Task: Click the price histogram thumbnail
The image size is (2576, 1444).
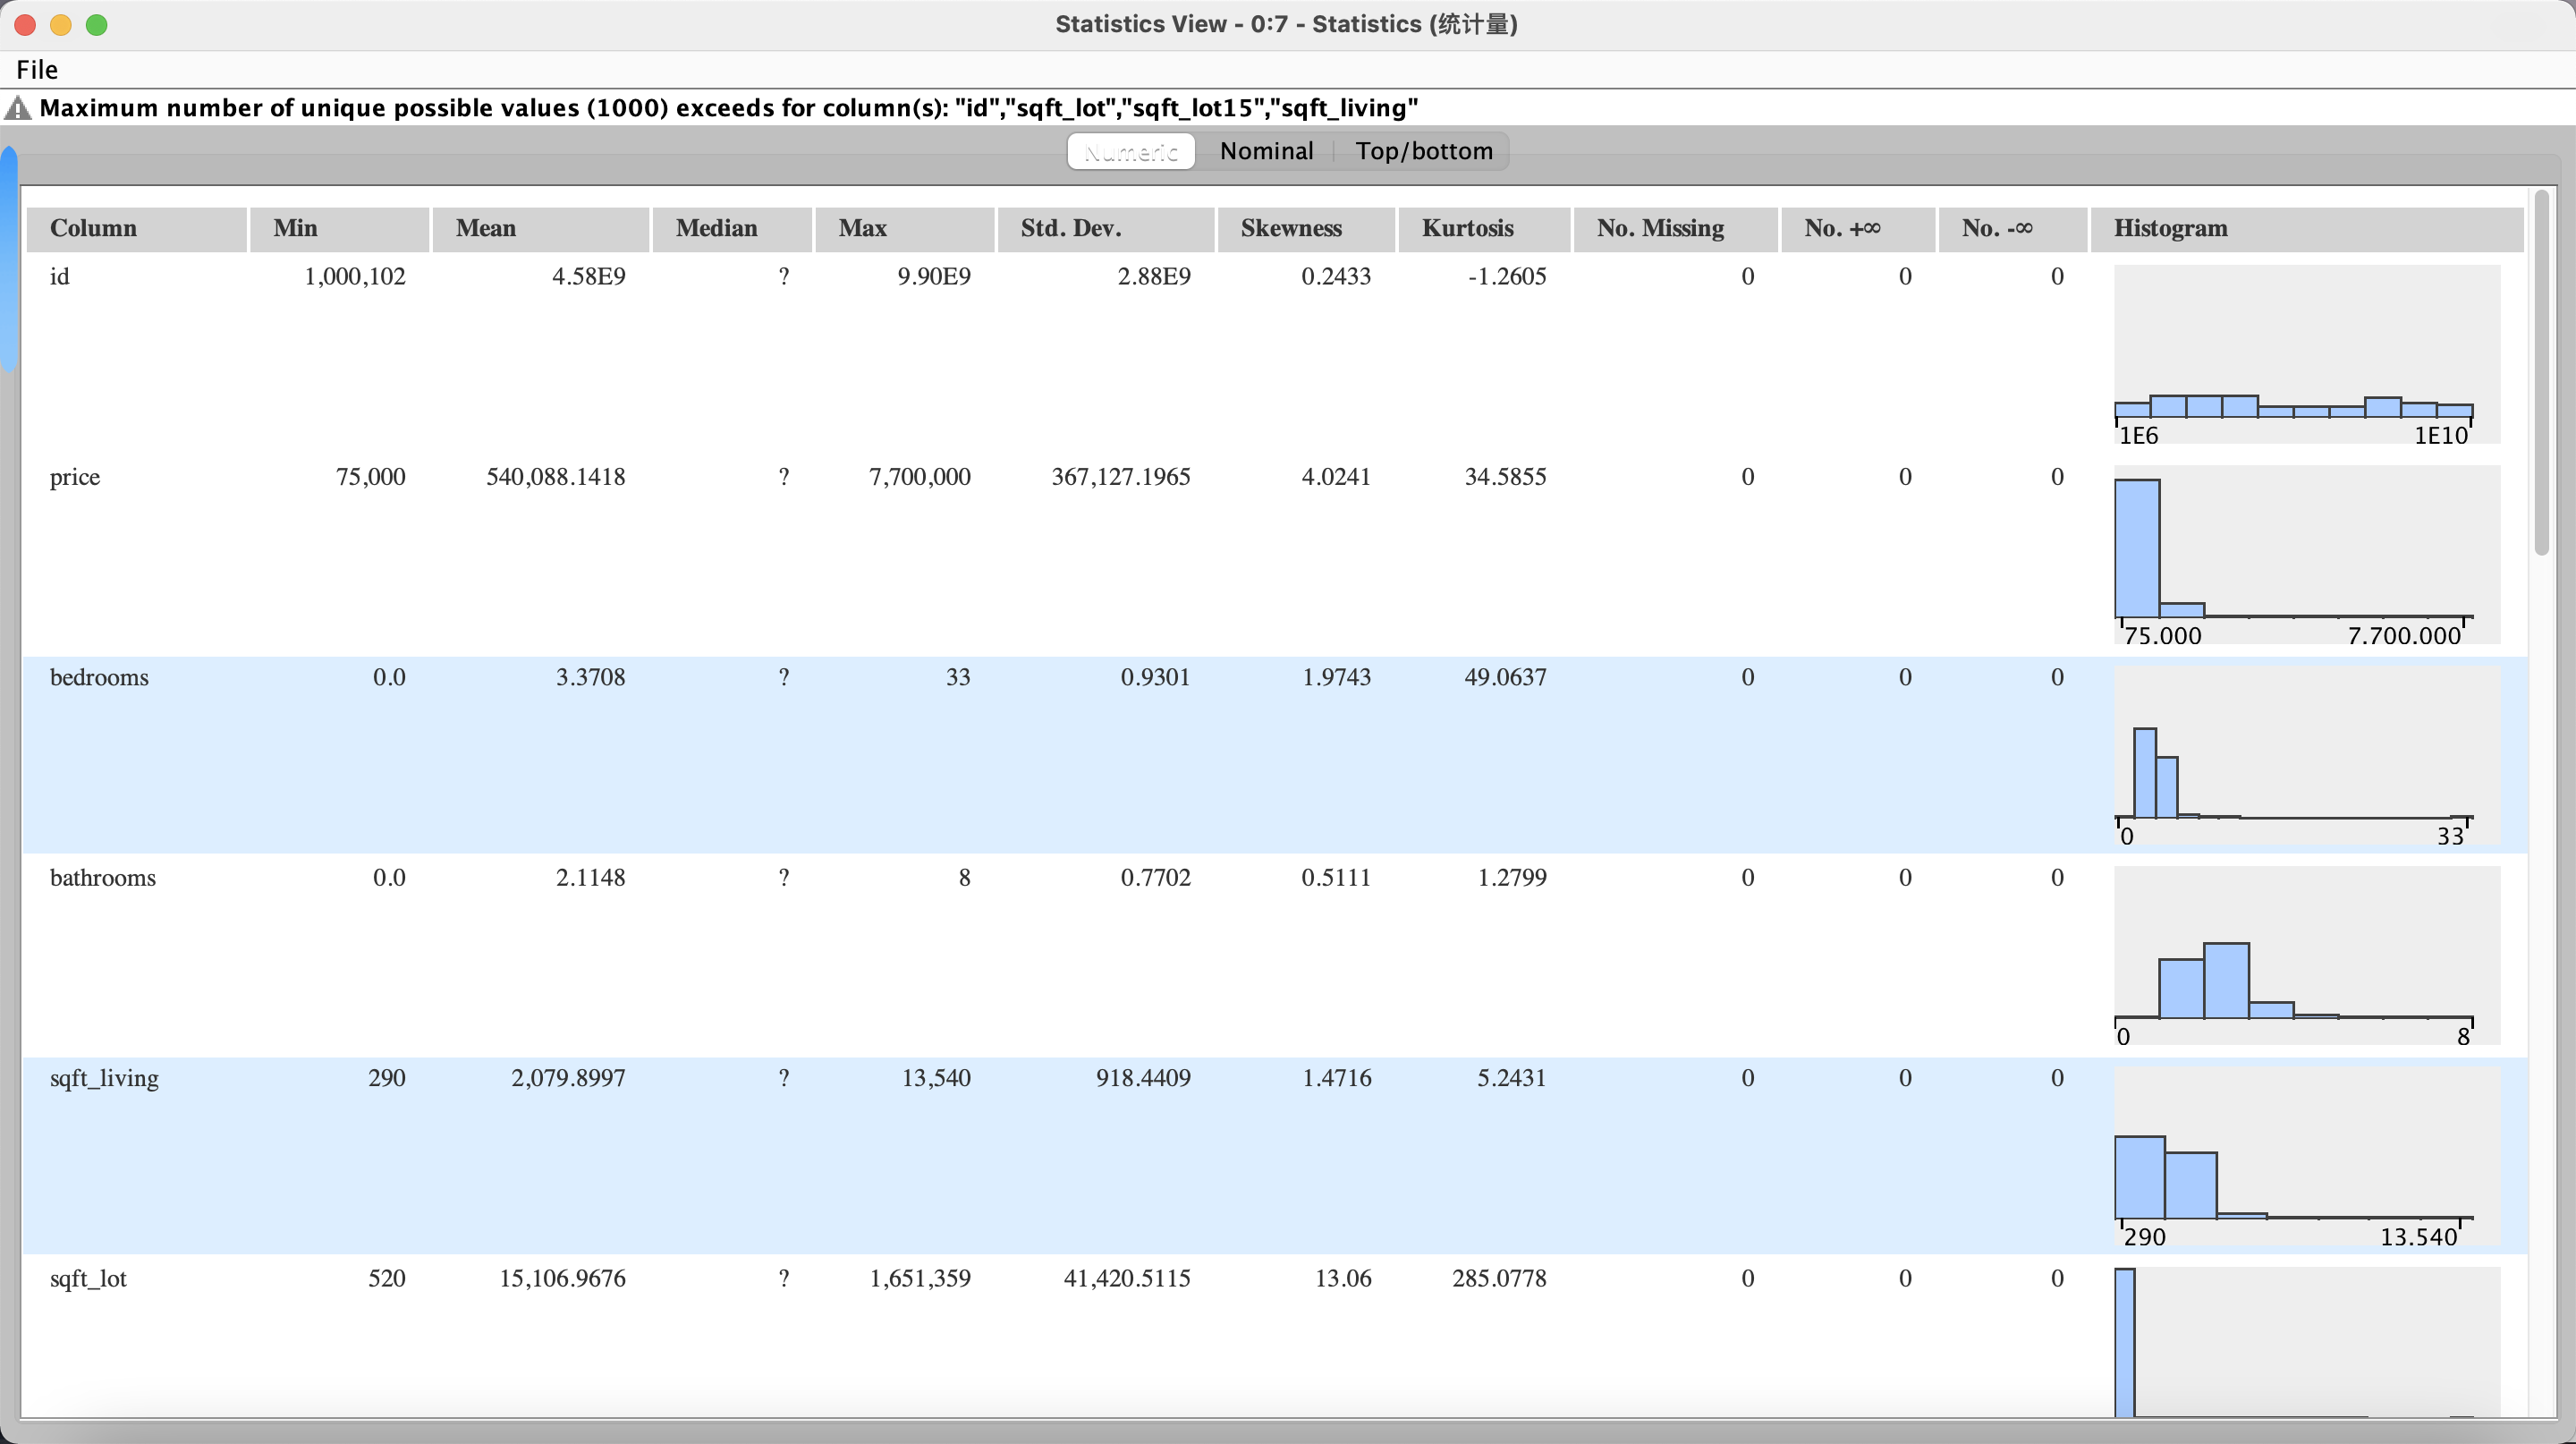Action: click(2306, 555)
